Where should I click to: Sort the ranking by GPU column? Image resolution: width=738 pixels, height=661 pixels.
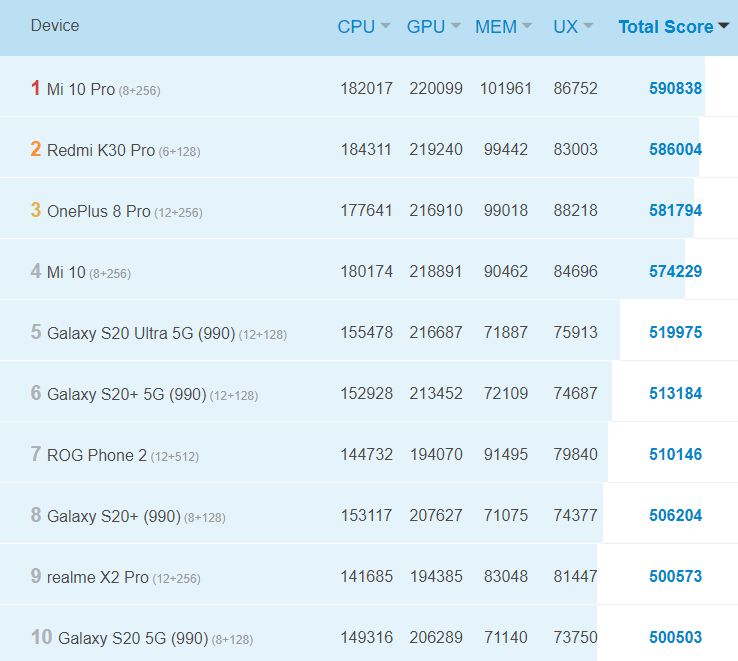click(433, 27)
